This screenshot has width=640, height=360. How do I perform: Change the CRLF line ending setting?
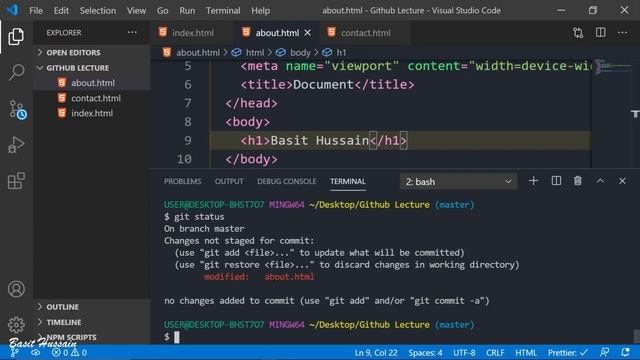495,353
